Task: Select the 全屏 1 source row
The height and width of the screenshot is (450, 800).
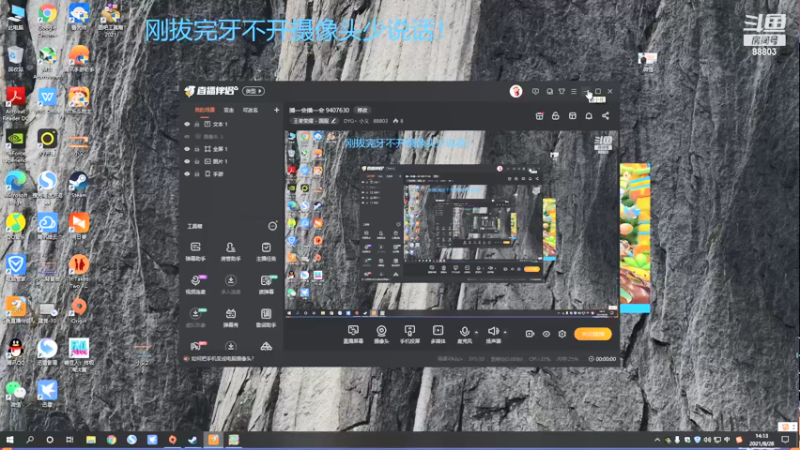Action: (x=231, y=149)
